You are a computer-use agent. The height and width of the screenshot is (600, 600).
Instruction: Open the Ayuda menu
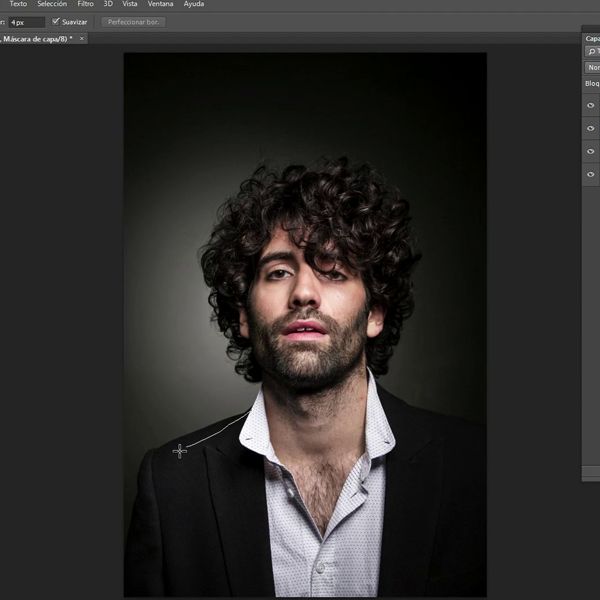tap(194, 4)
